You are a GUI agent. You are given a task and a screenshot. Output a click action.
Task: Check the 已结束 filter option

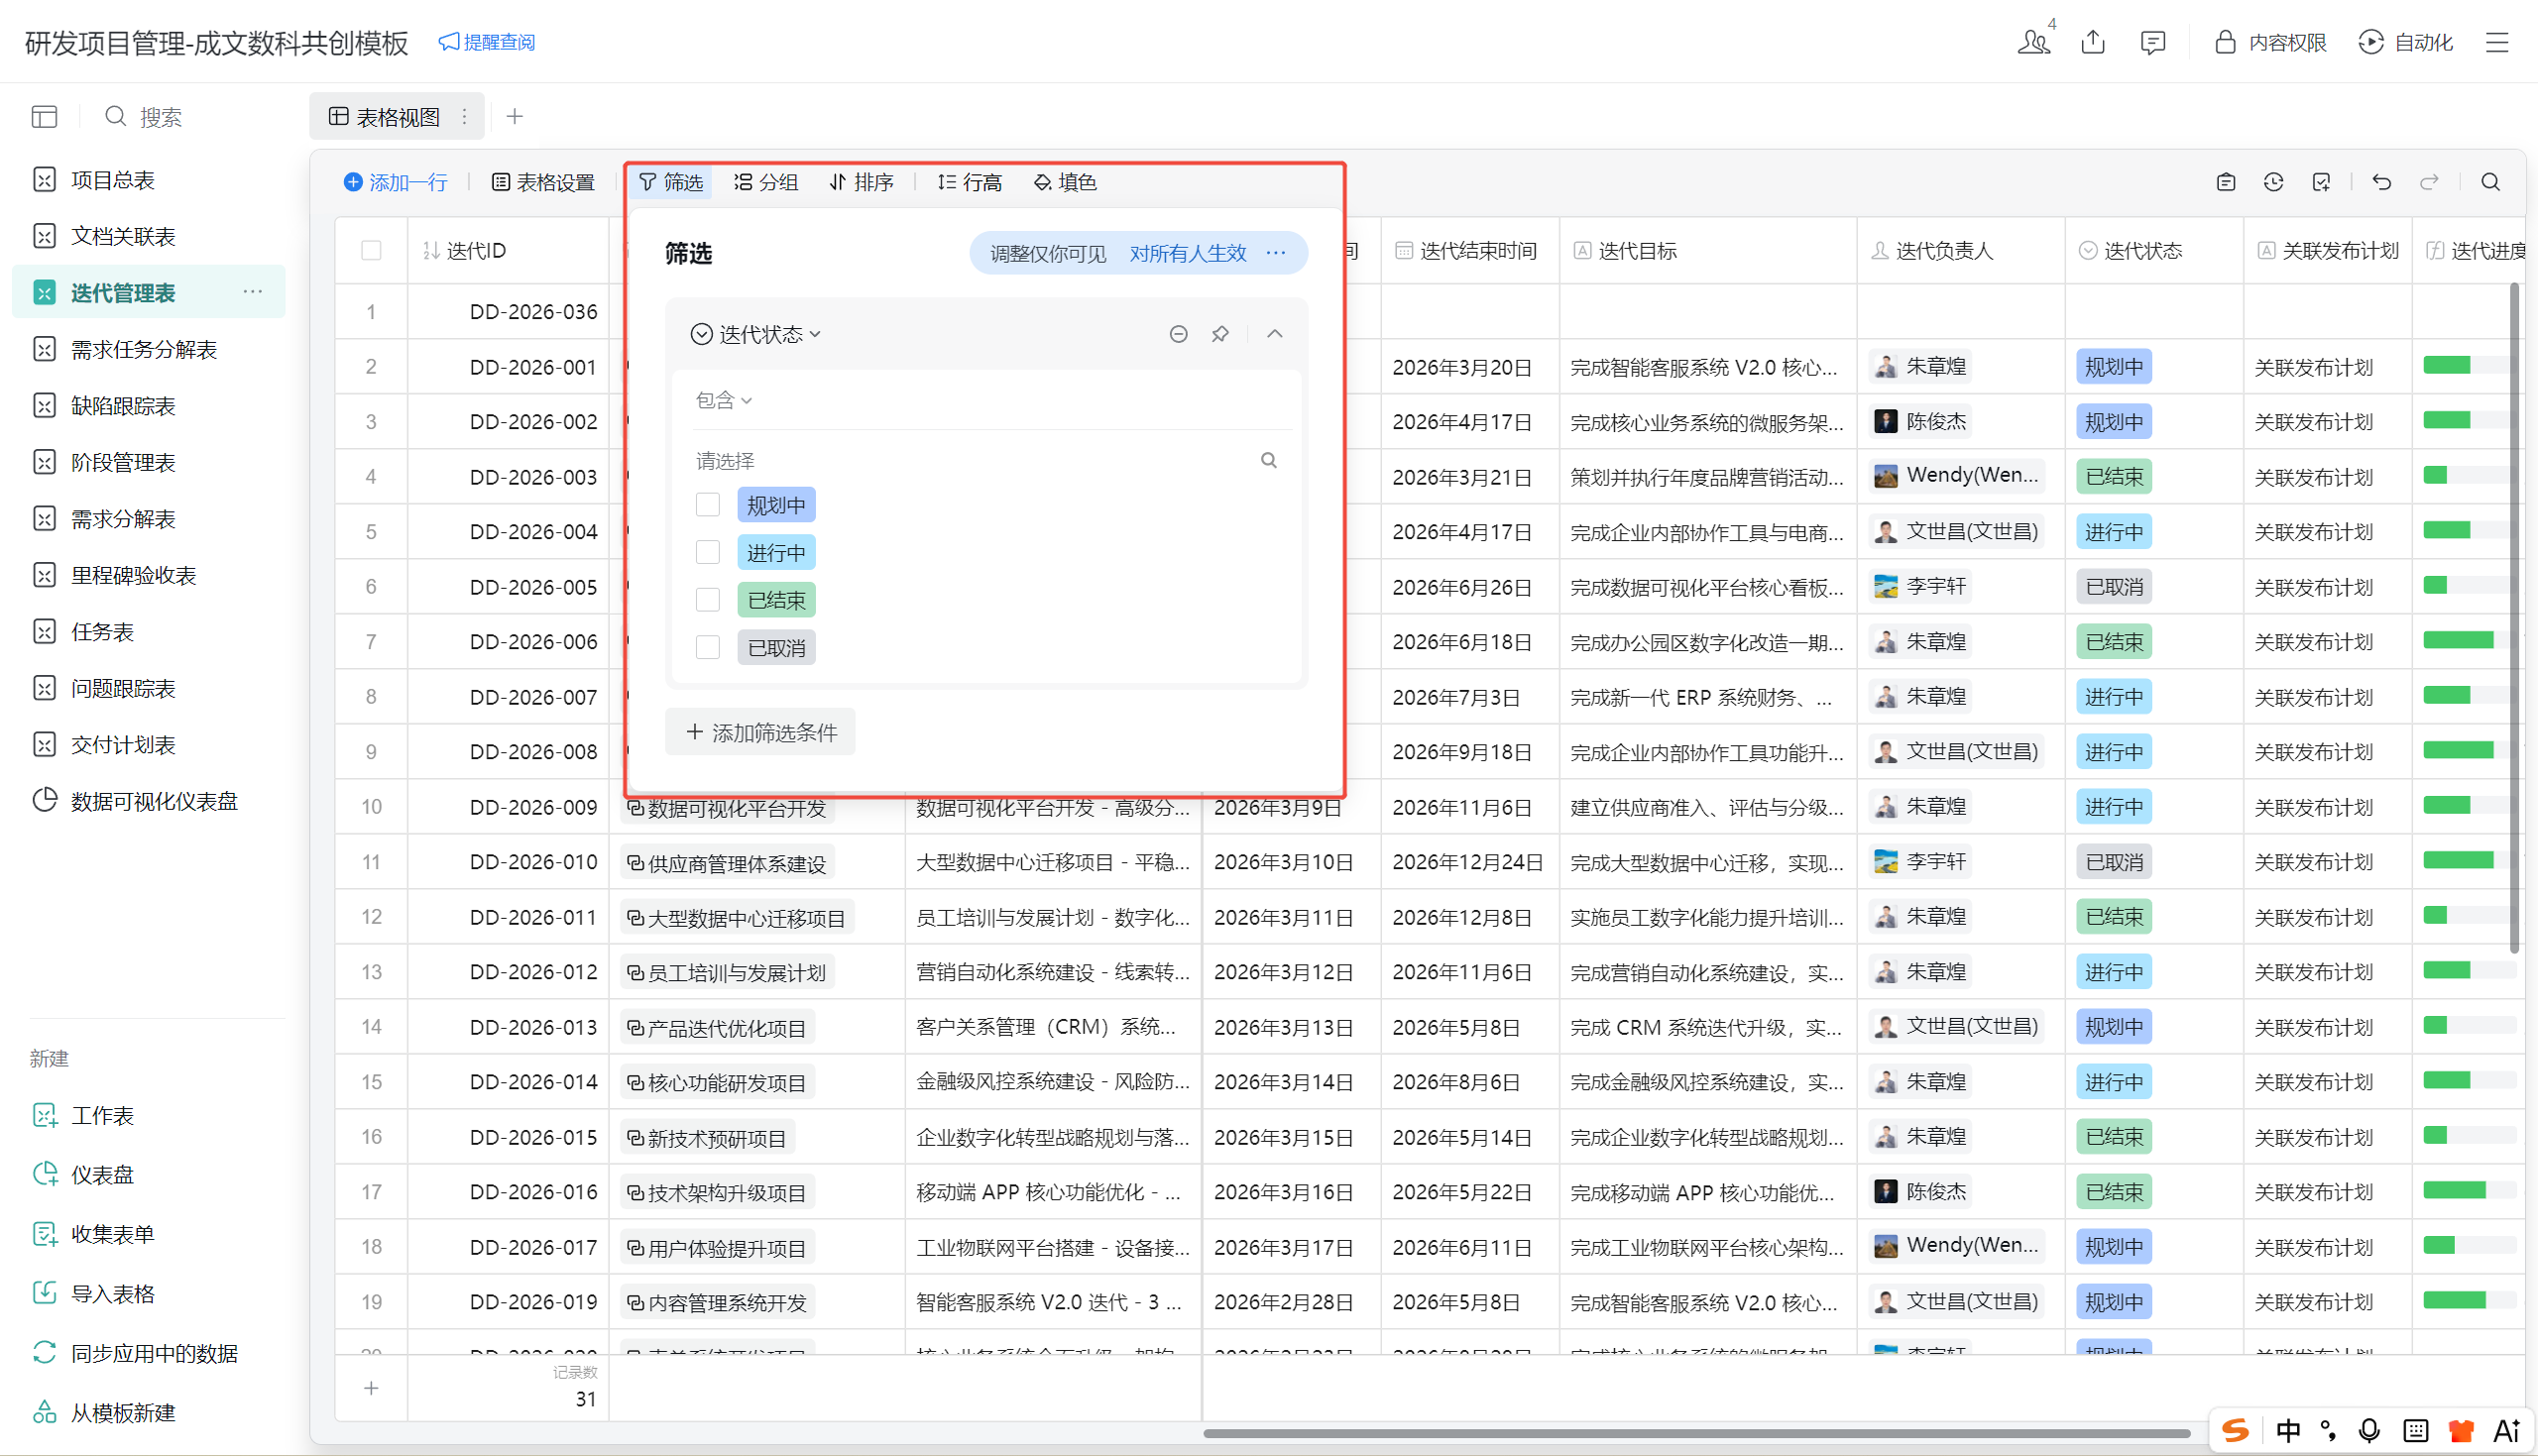(x=708, y=600)
